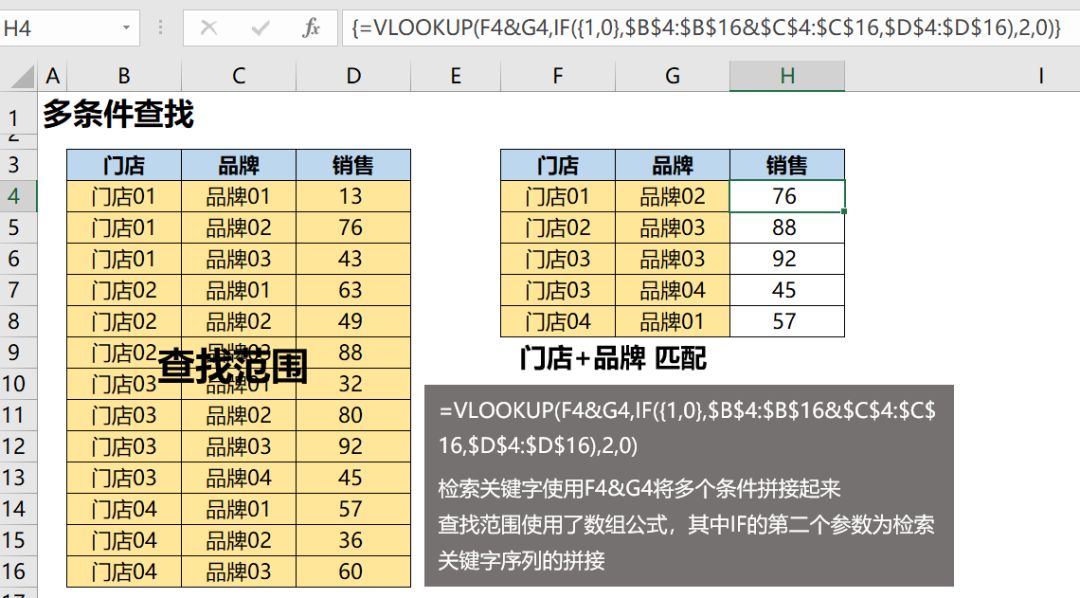This screenshot has width=1080, height=598.
Task: Select column D header
Action: coord(353,76)
